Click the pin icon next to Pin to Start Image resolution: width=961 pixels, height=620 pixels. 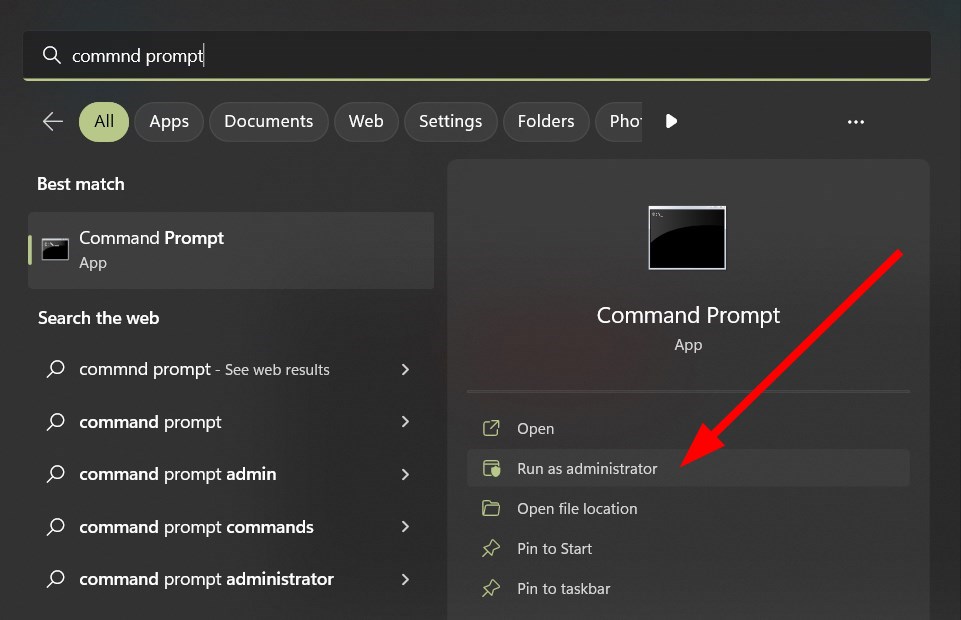[x=491, y=548]
